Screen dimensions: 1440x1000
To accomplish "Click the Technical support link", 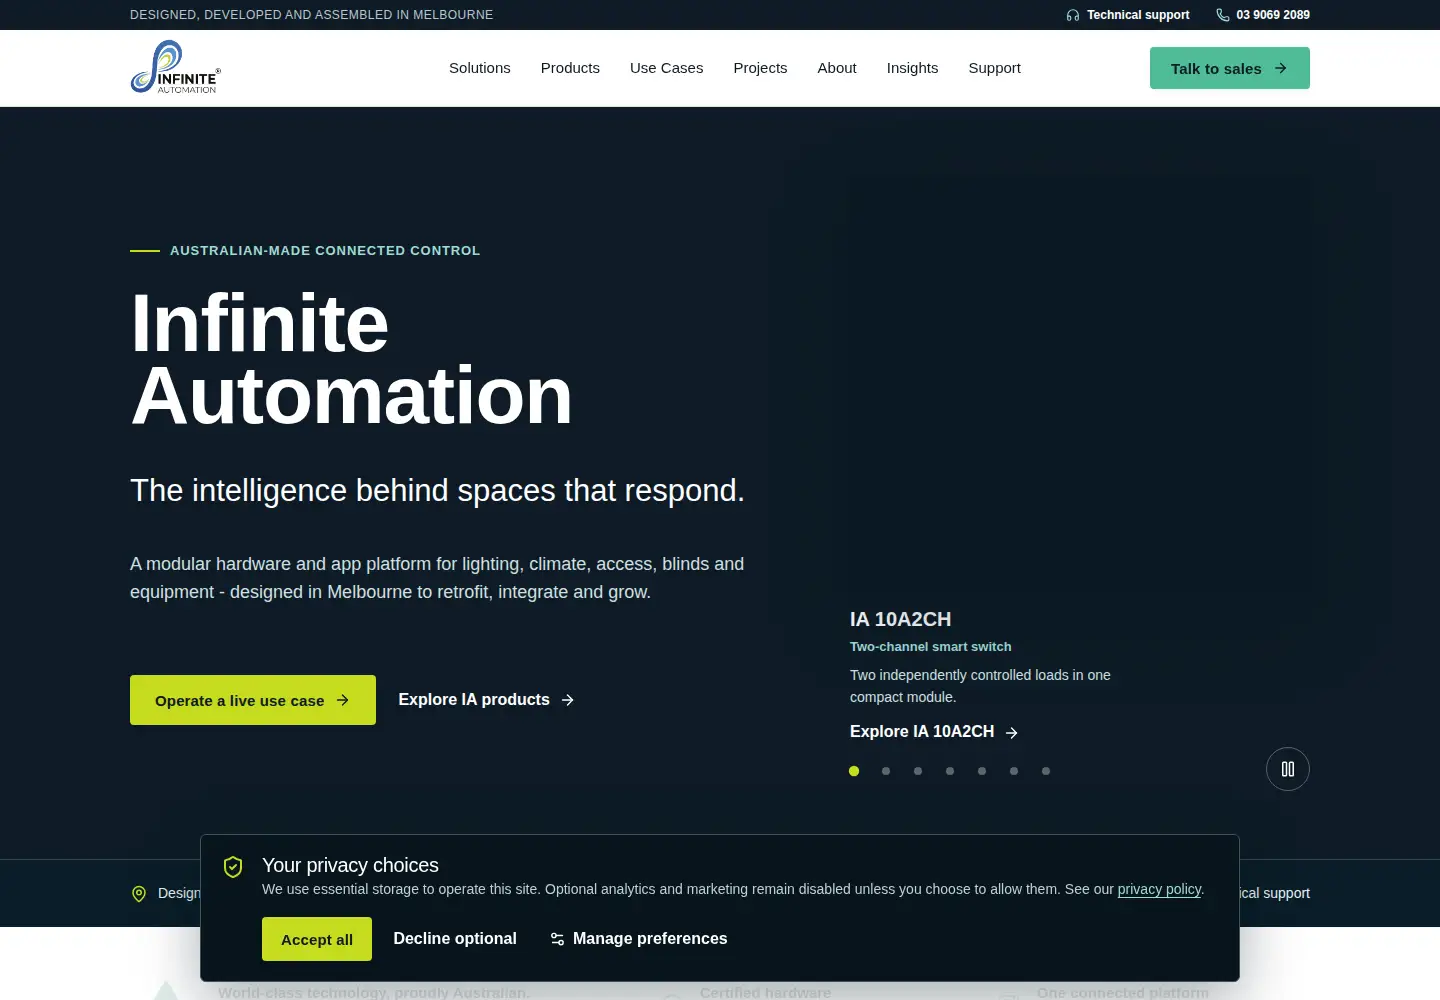I will 1128,15.
